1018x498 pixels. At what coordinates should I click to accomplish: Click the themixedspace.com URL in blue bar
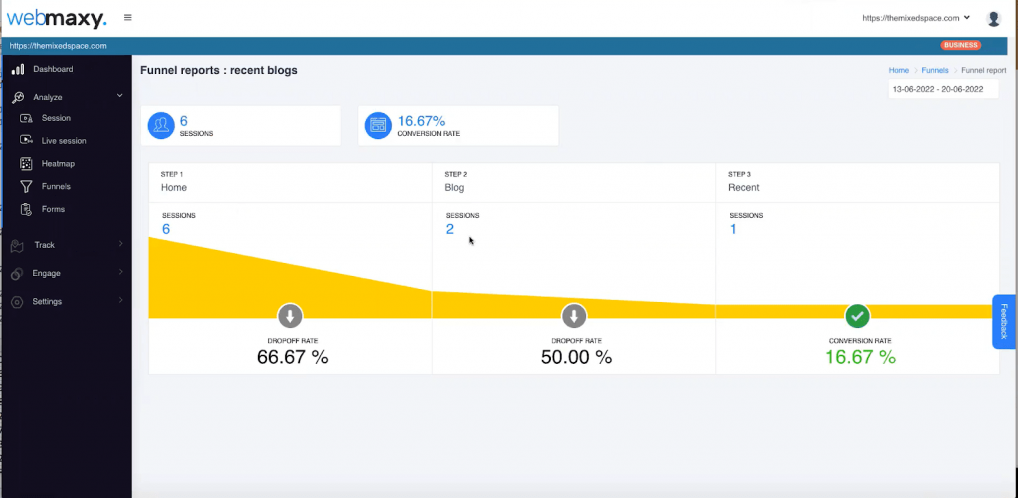[x=58, y=46]
